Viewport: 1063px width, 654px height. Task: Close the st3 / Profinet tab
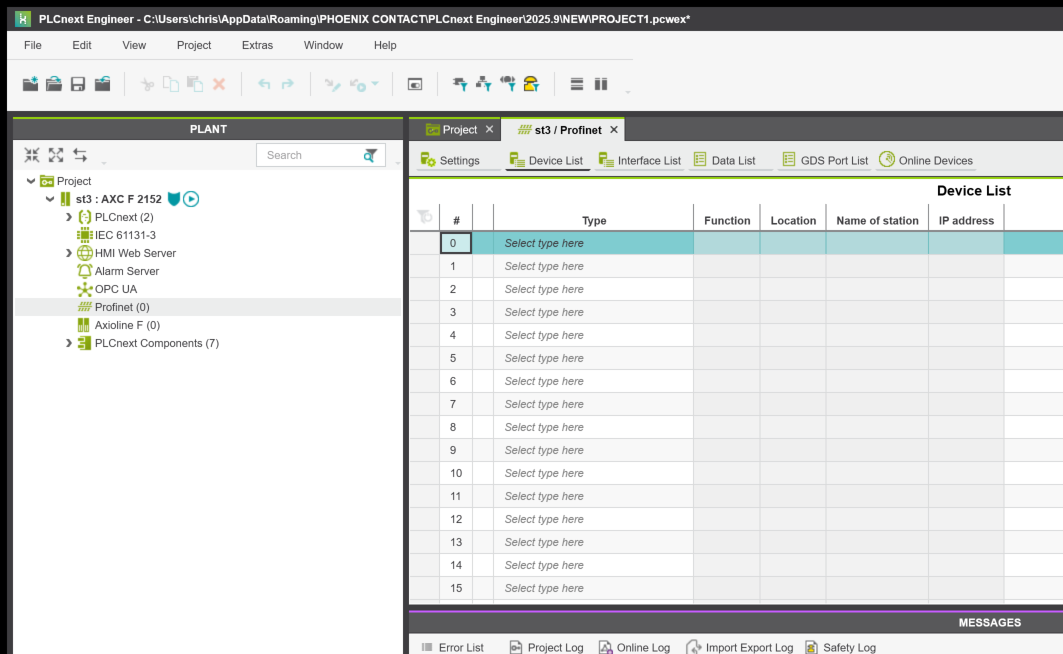pos(614,130)
